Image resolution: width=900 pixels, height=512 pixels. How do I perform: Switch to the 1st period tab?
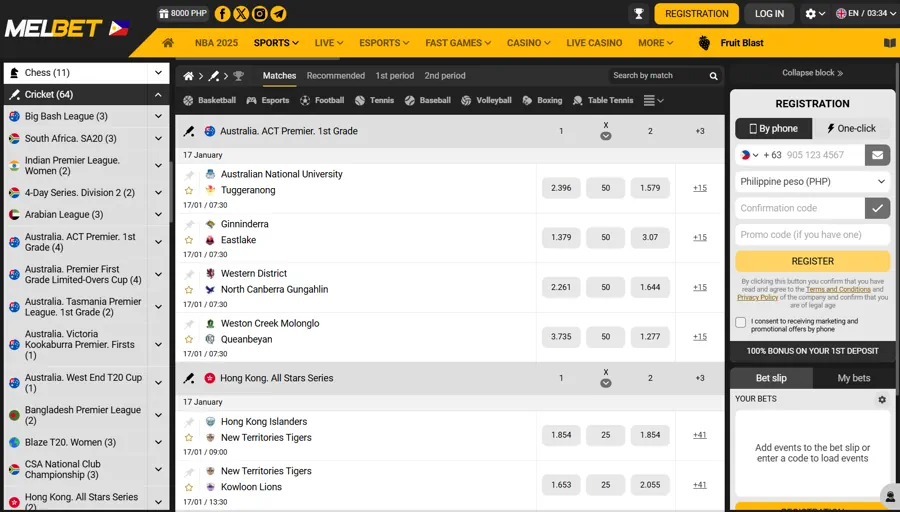pyautogui.click(x=394, y=76)
